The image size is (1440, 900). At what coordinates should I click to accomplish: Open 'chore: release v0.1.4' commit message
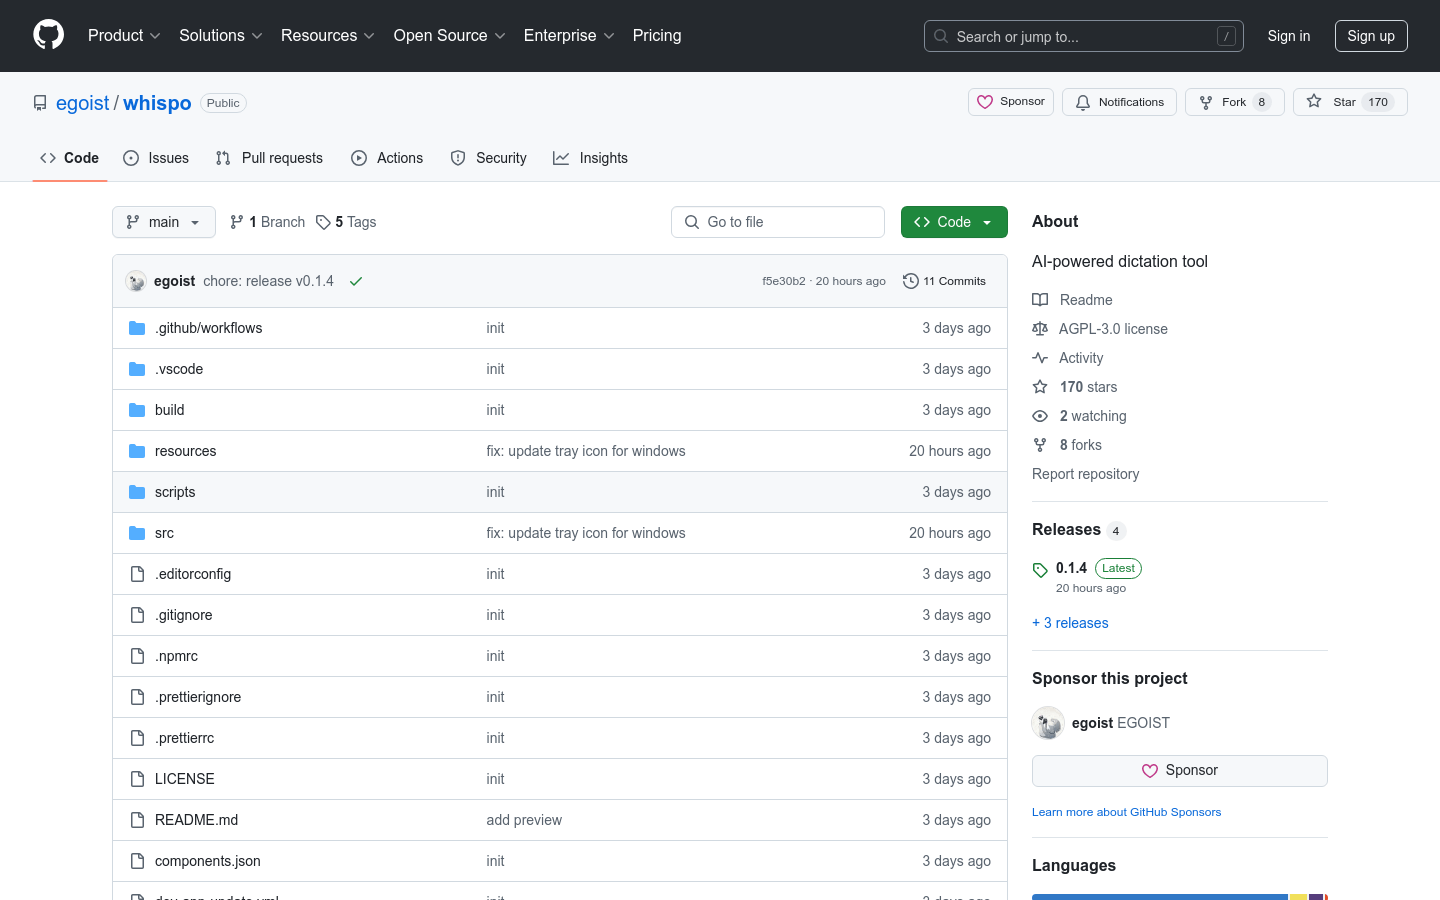(268, 281)
